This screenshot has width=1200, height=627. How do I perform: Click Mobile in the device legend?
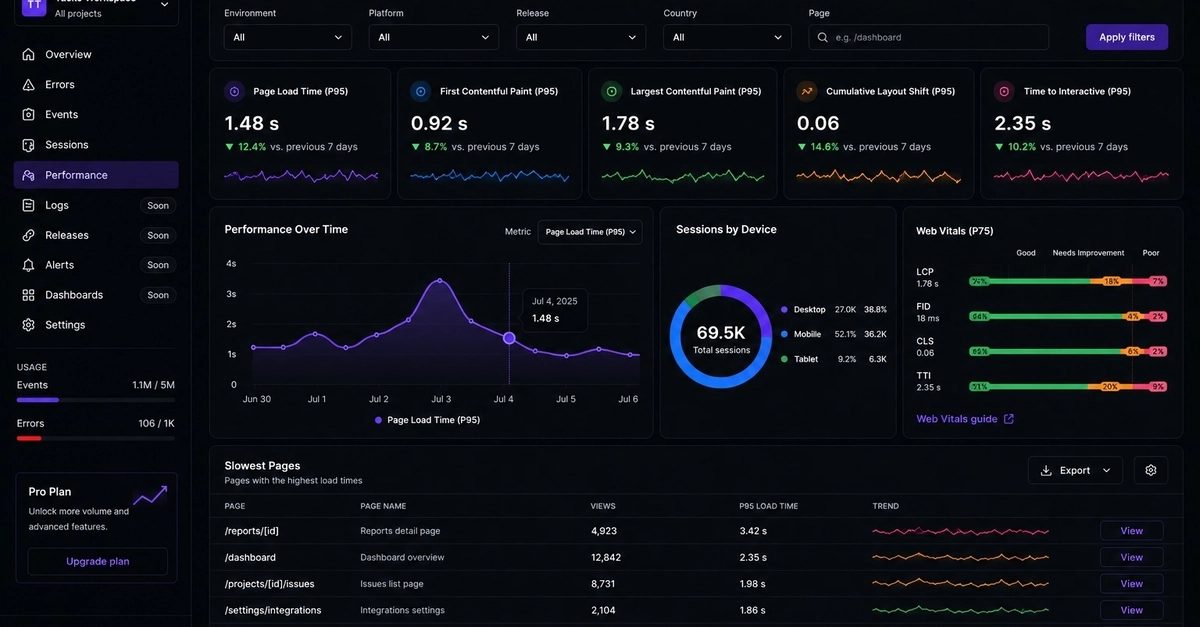tap(807, 334)
